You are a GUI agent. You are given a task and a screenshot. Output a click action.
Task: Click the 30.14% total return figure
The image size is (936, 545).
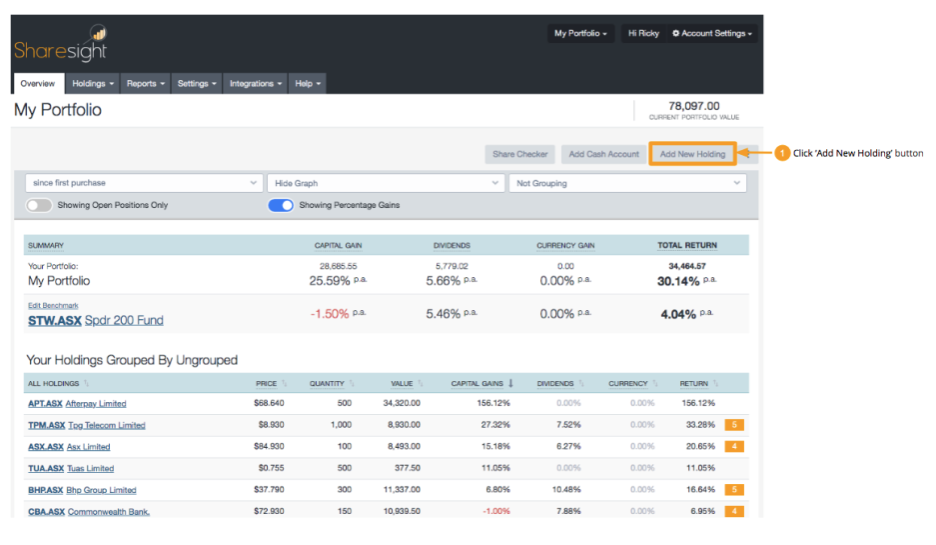pos(678,281)
